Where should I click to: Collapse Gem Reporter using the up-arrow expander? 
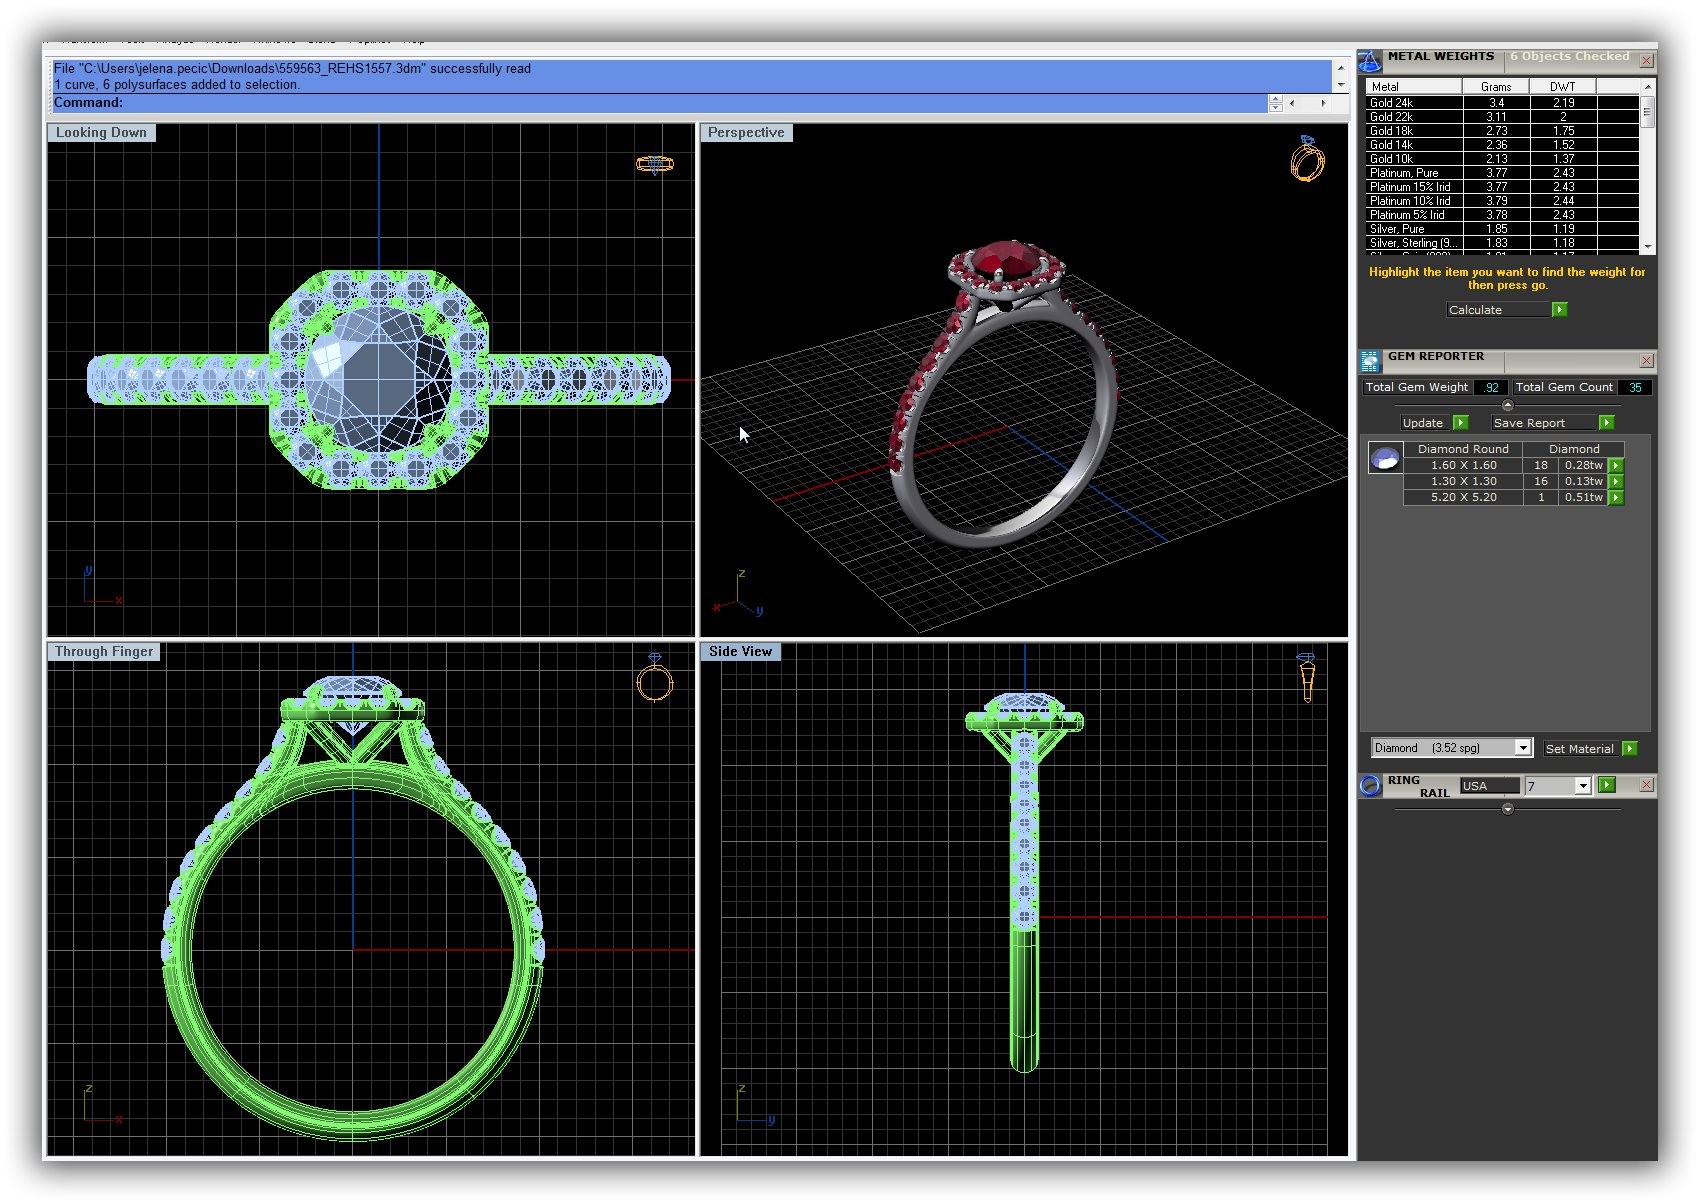pyautogui.click(x=1507, y=405)
